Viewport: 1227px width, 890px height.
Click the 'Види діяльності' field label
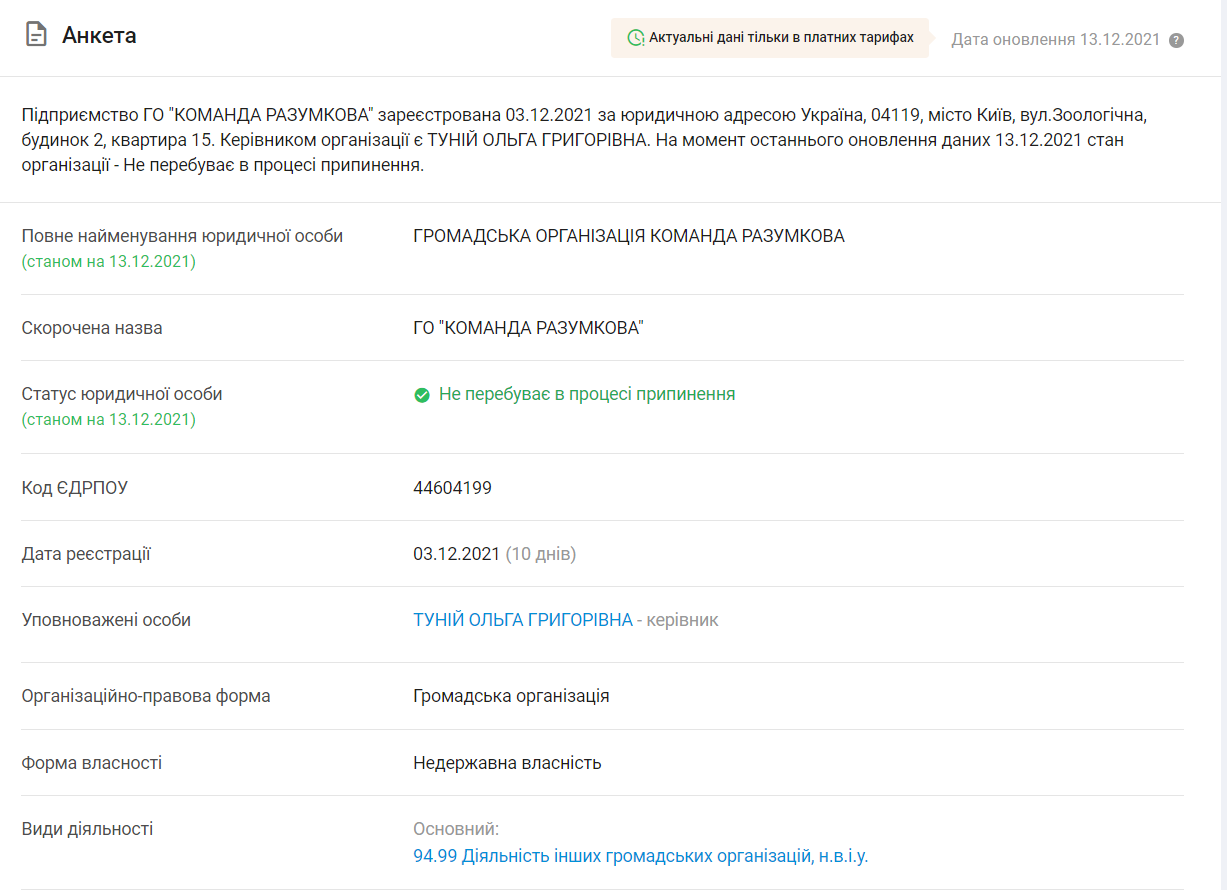(87, 829)
